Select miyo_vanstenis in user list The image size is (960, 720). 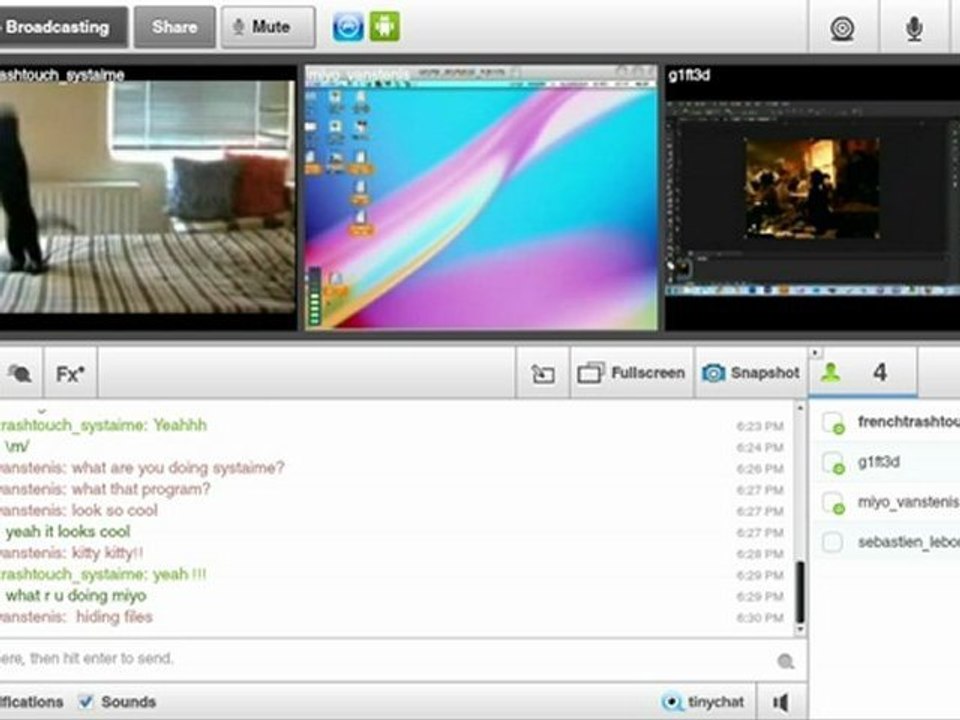click(x=909, y=502)
